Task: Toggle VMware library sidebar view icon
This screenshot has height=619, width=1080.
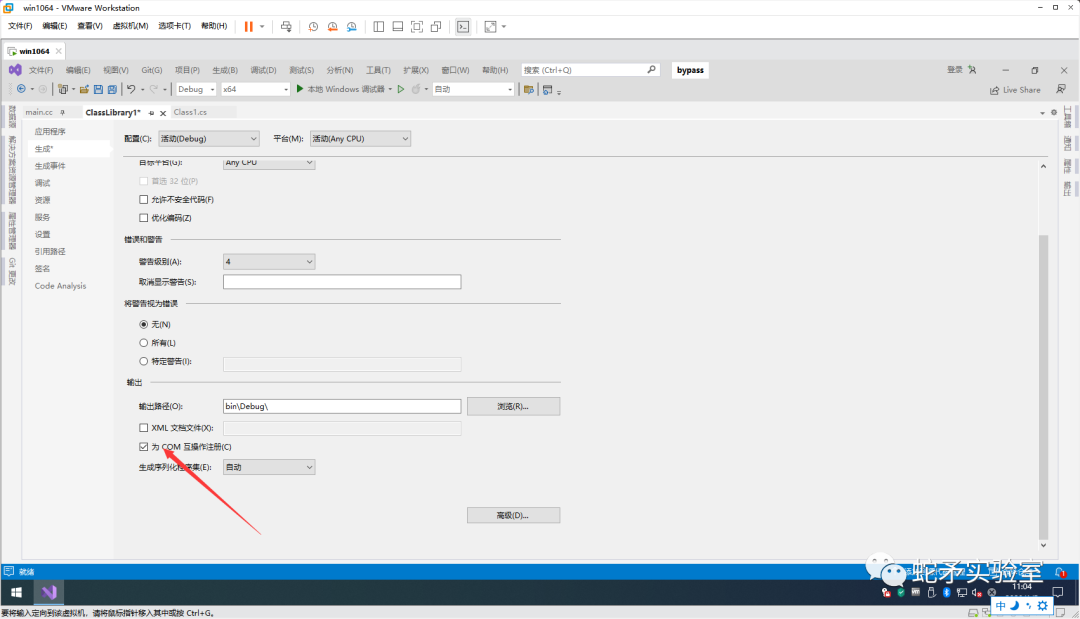Action: point(379,26)
